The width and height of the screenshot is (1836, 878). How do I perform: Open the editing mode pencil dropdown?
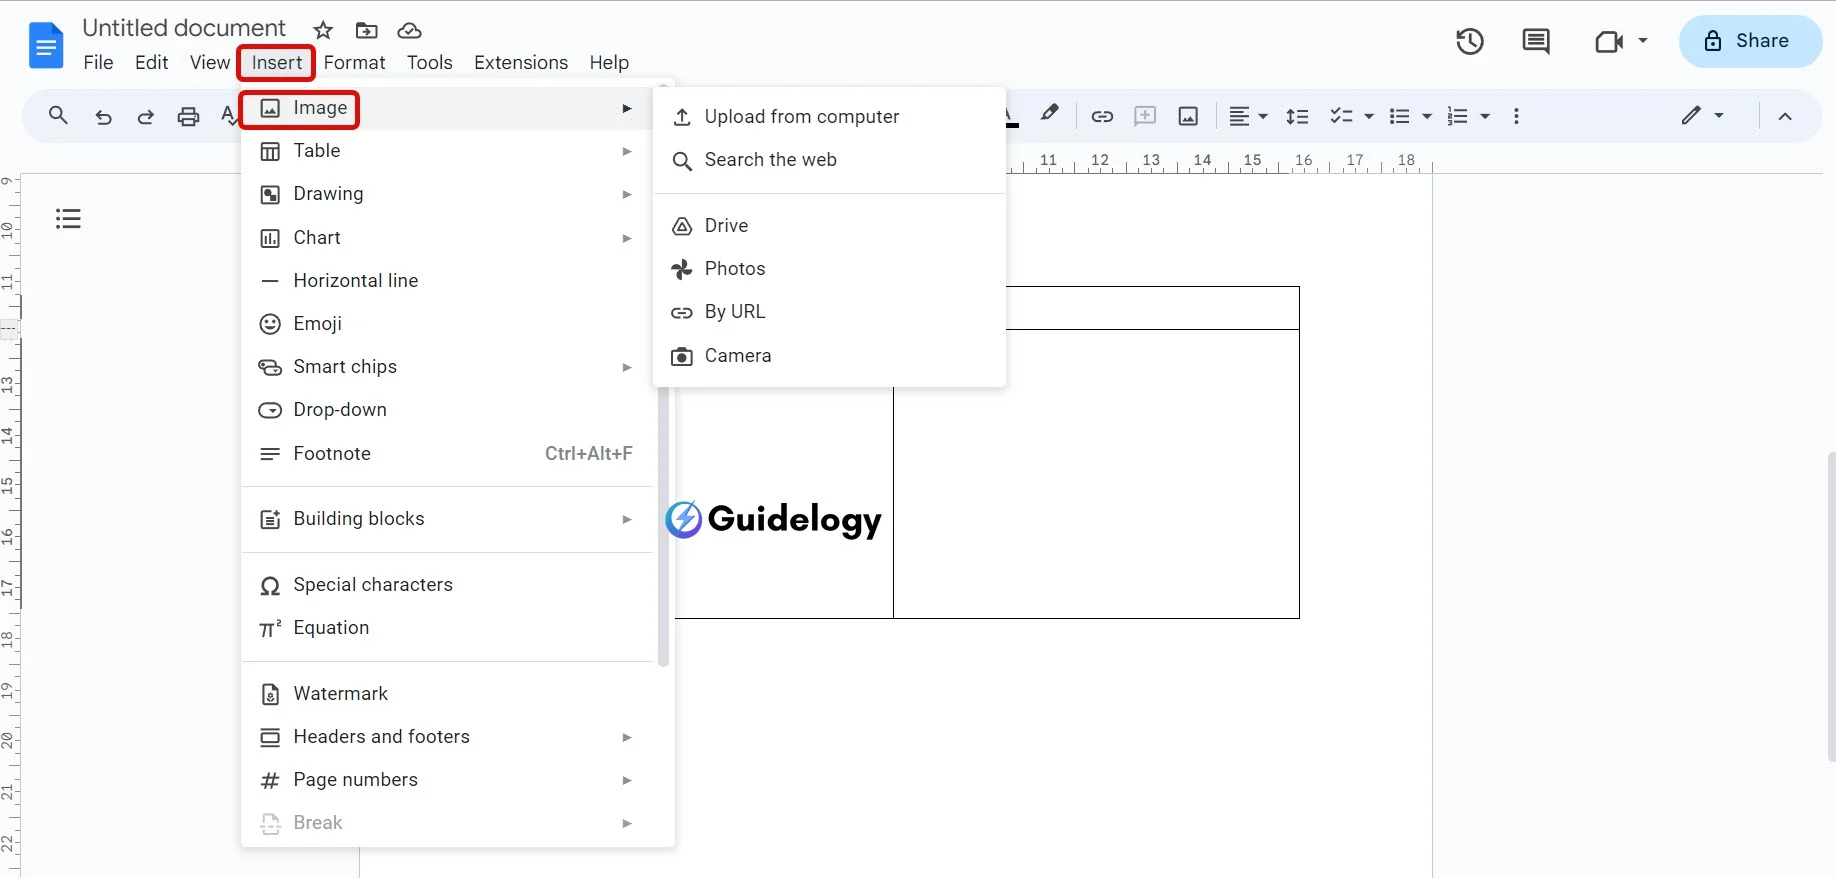1702,115
